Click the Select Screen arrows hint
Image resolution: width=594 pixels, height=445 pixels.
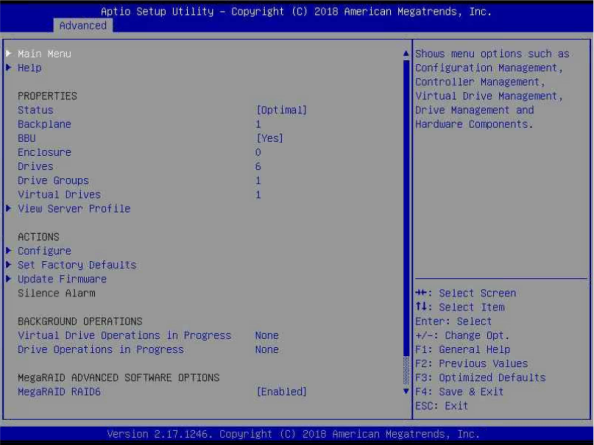click(466, 293)
